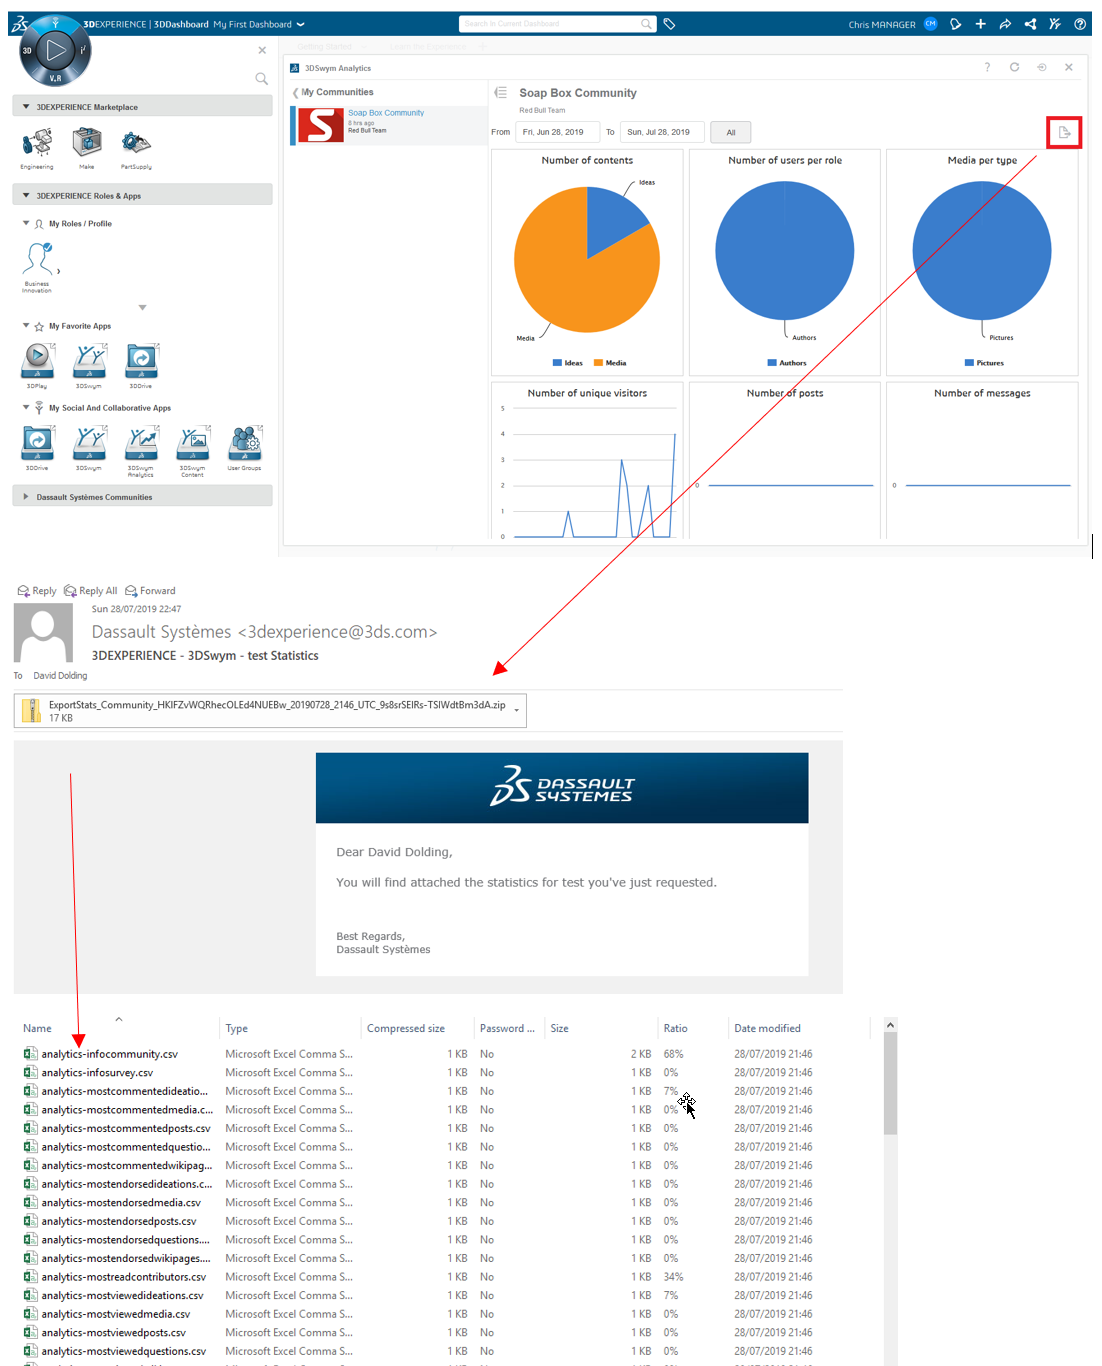Toggle Pictures legend in media chart
1102x1366 pixels.
click(x=984, y=363)
